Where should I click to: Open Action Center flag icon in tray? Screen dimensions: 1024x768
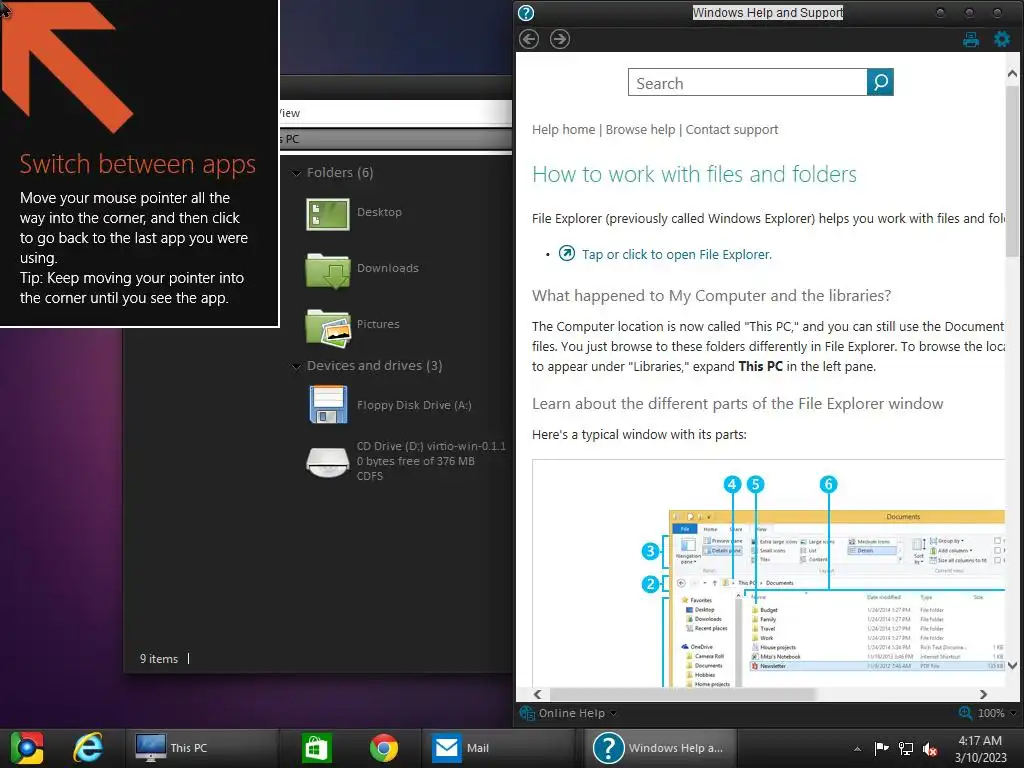[882, 748]
